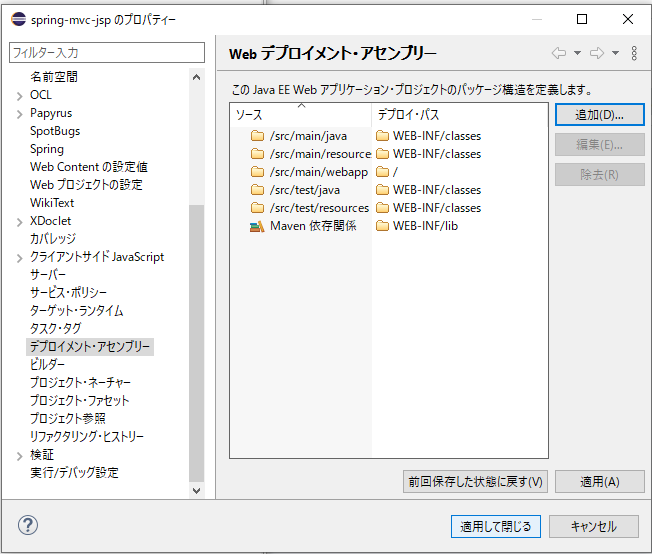This screenshot has height=554, width=652.
Task: Open プロジェクト参照 page
Action: tap(68, 418)
